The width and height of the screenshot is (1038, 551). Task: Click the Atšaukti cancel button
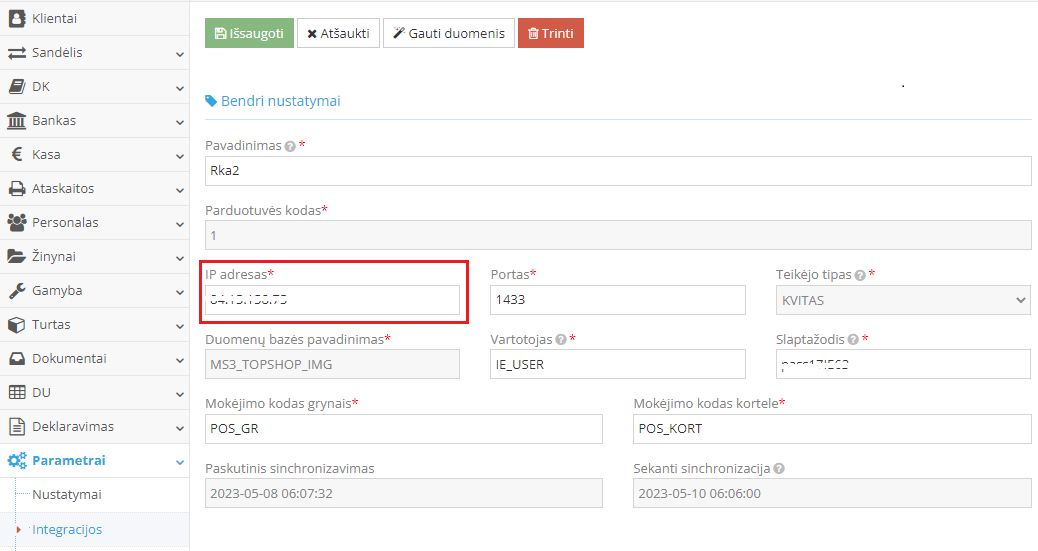[338, 33]
